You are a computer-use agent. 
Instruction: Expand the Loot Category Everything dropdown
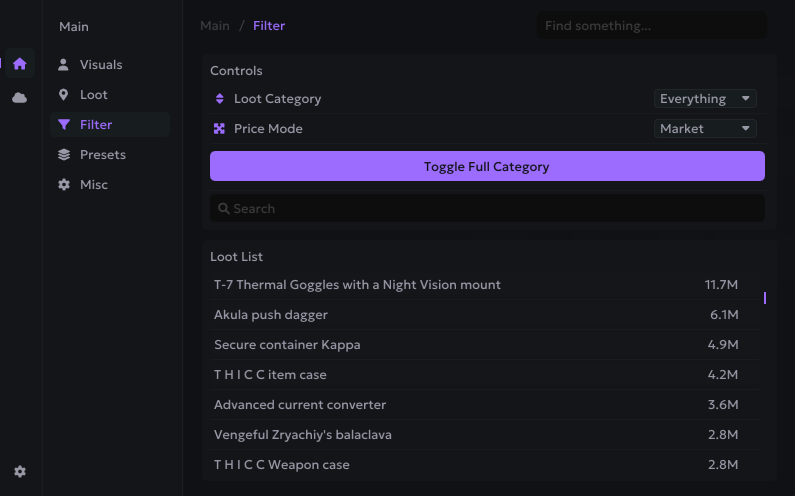pyautogui.click(x=705, y=99)
